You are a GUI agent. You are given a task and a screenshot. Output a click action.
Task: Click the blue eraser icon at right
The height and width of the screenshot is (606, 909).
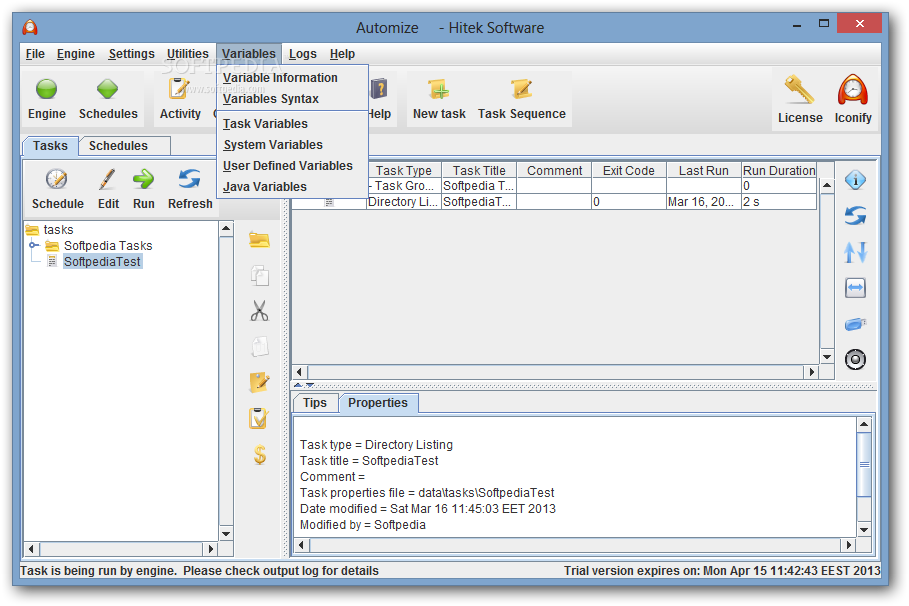pos(855,324)
